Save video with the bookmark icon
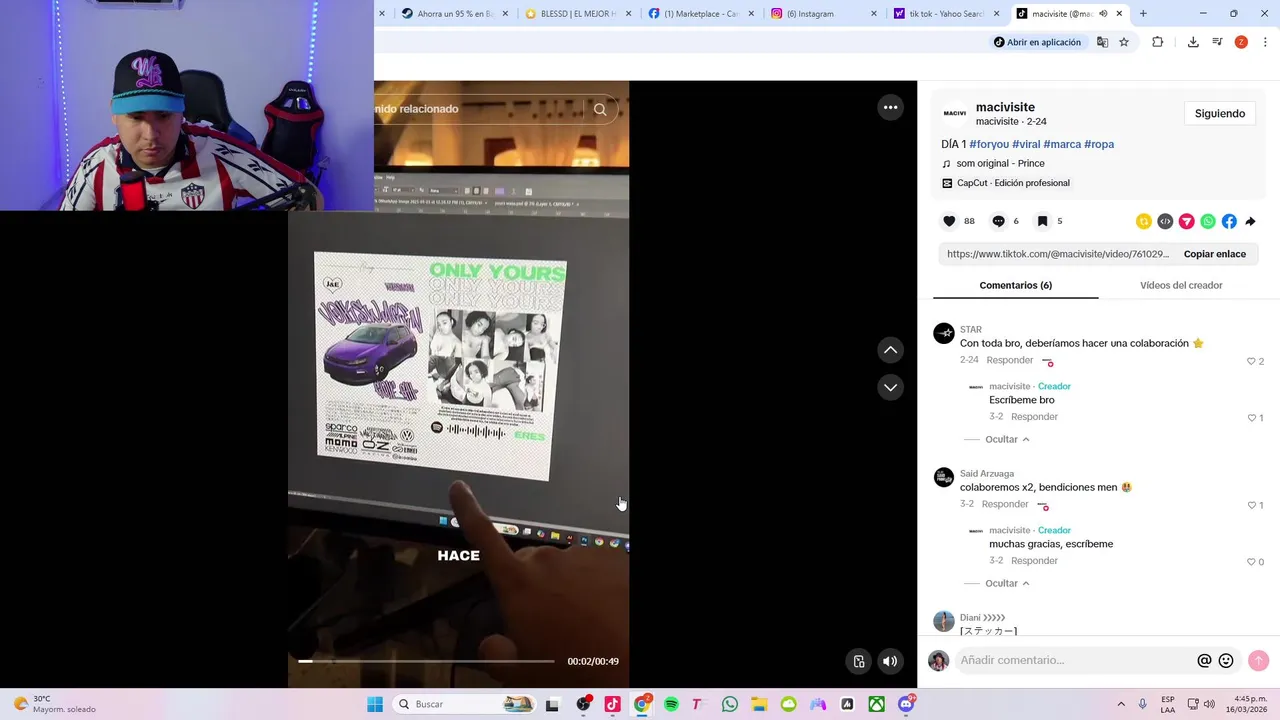1280x720 pixels. pyautogui.click(x=1042, y=221)
